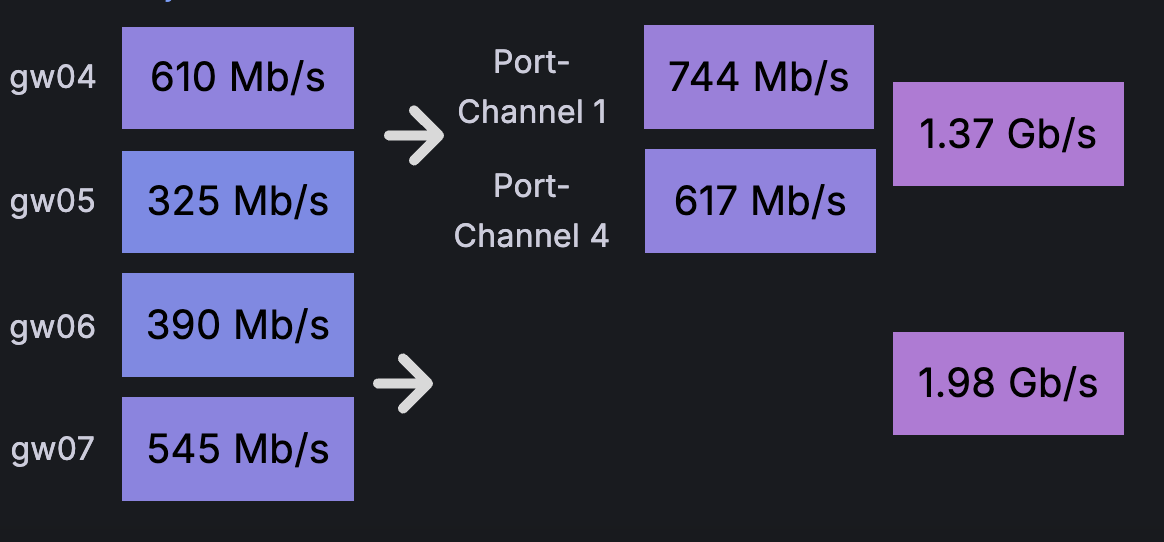Click the 617 Mb/s Port-Channel 4 value
The height and width of the screenshot is (542, 1164).
pos(760,201)
